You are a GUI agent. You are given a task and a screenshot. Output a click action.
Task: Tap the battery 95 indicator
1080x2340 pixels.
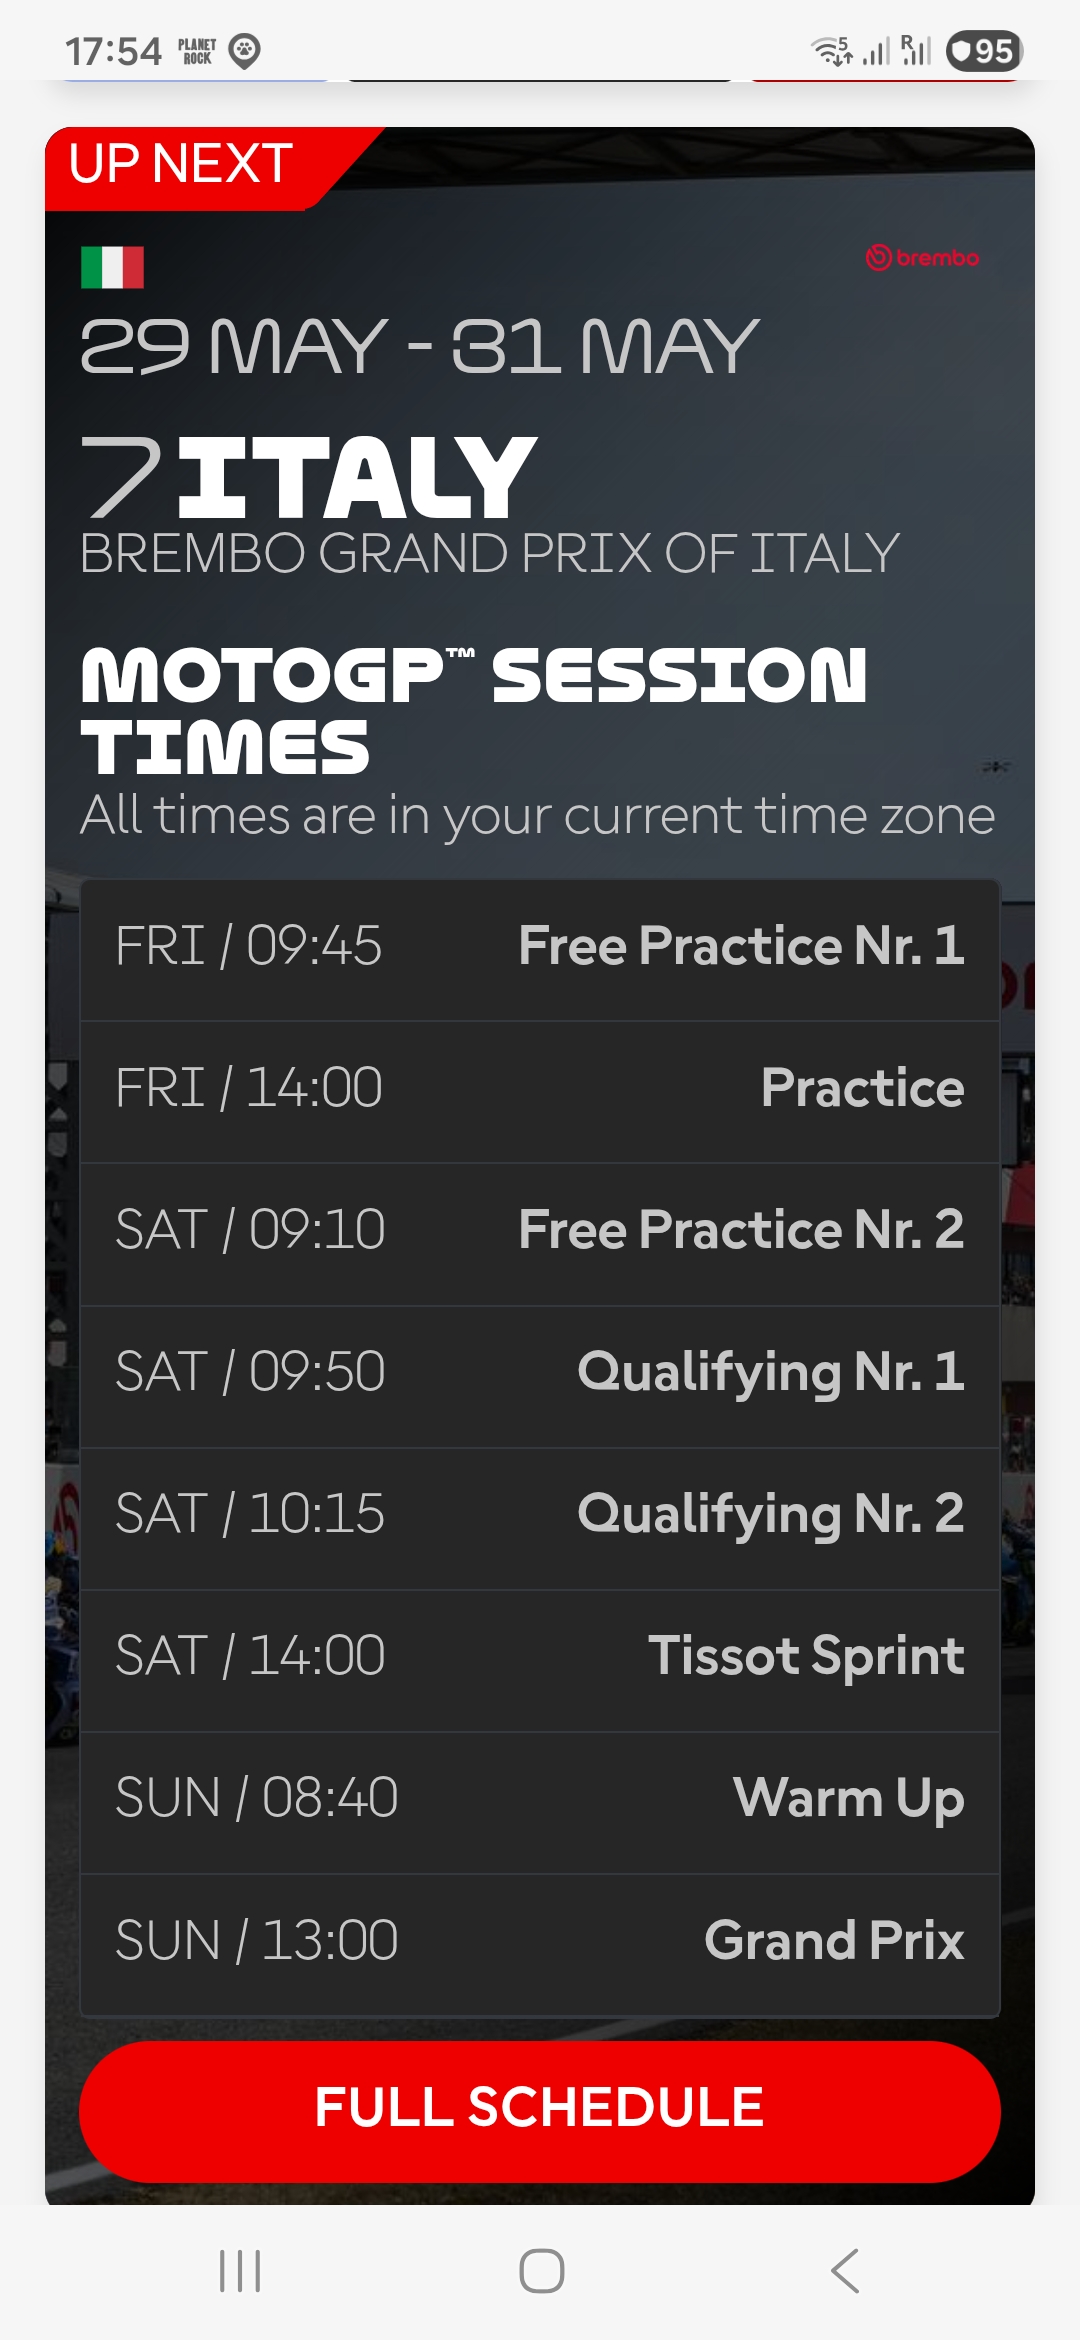984,51
